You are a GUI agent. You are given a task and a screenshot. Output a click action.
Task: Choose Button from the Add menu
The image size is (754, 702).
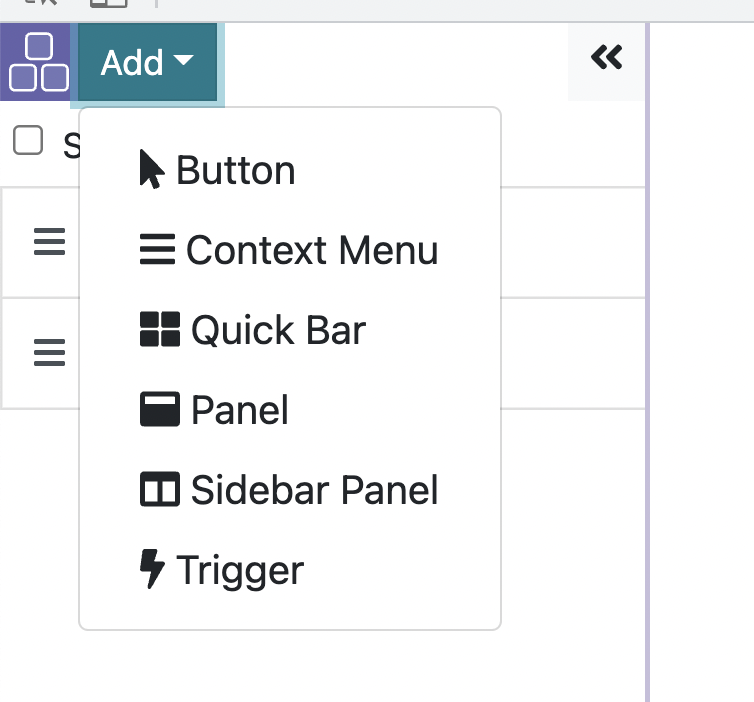click(x=236, y=171)
